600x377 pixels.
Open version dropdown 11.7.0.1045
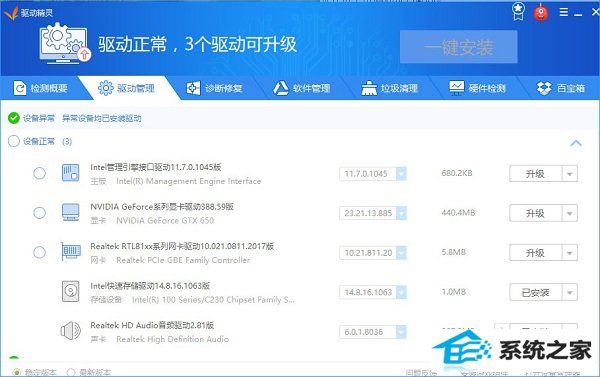tap(401, 174)
